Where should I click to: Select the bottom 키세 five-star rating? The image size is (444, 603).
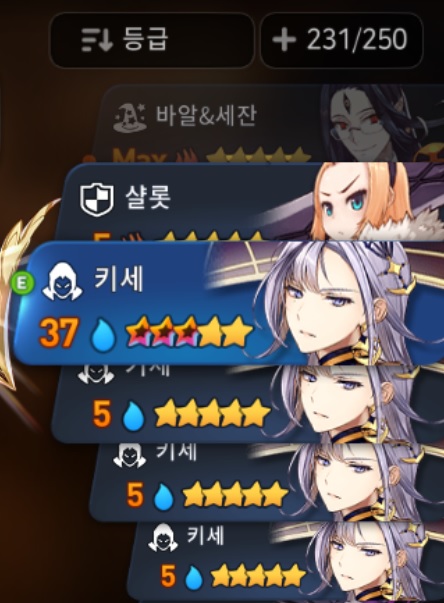coord(258,577)
